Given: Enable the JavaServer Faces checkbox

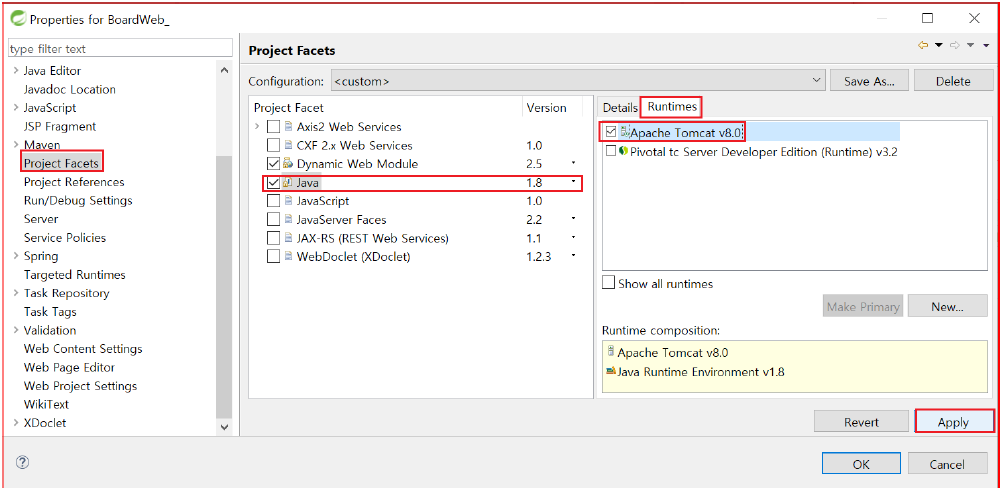Looking at the screenshot, I should (x=273, y=220).
